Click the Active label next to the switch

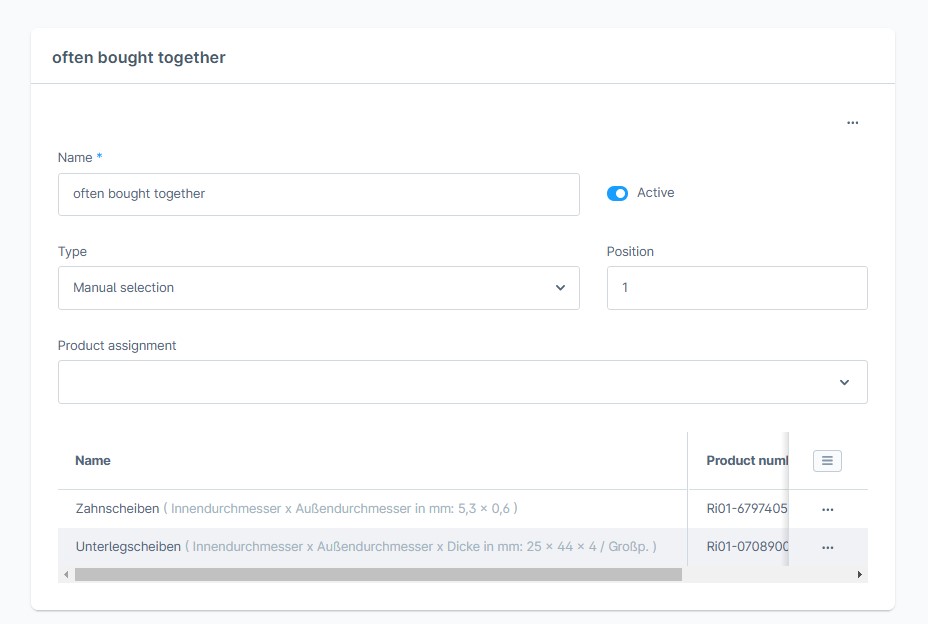(655, 193)
